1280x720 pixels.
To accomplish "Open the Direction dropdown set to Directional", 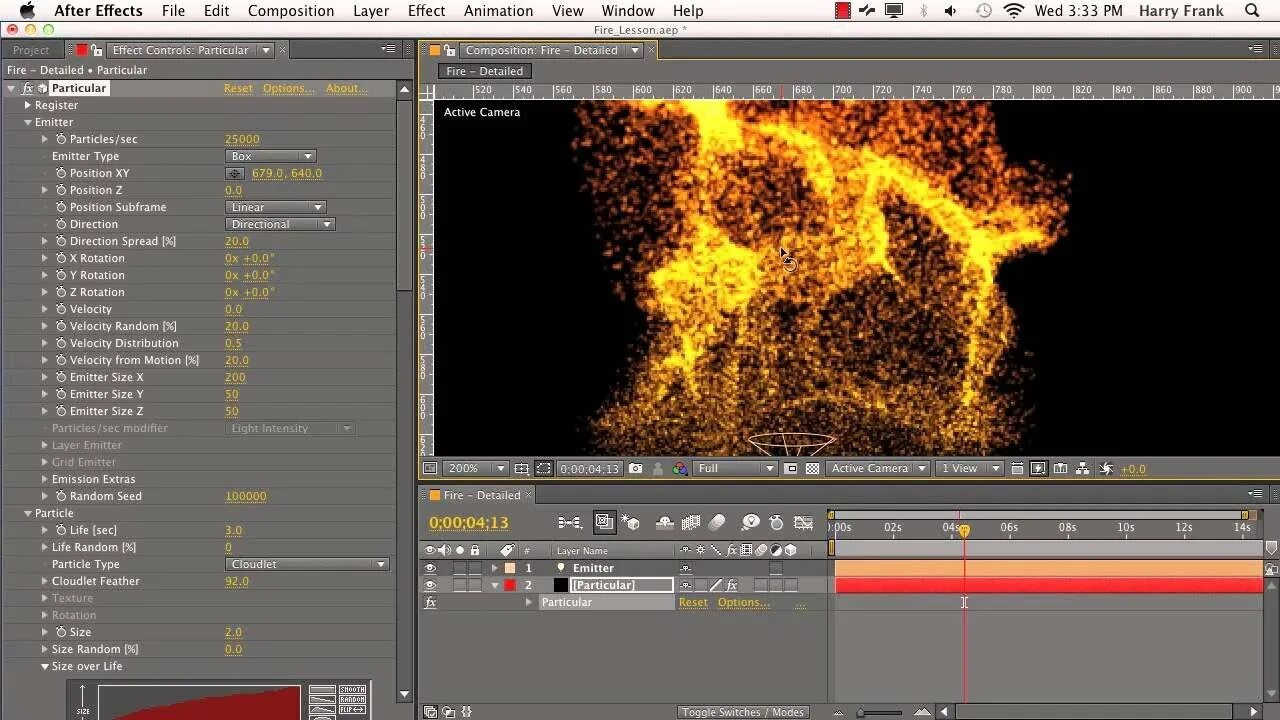I will coord(280,224).
